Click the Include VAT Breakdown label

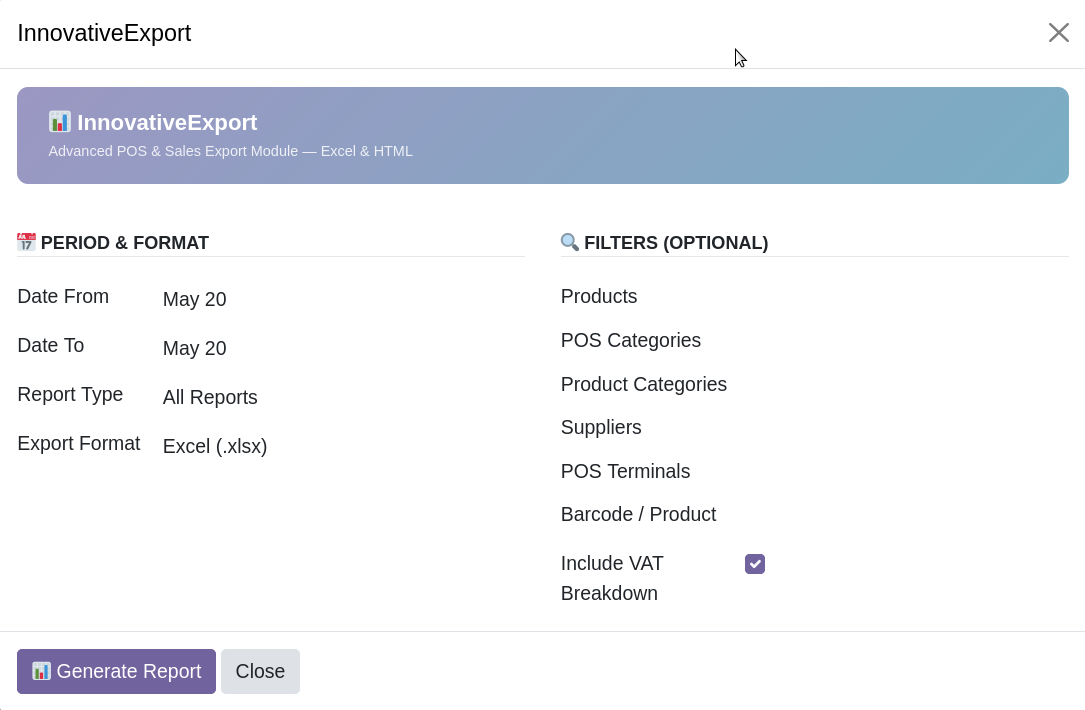pyautogui.click(x=612, y=579)
